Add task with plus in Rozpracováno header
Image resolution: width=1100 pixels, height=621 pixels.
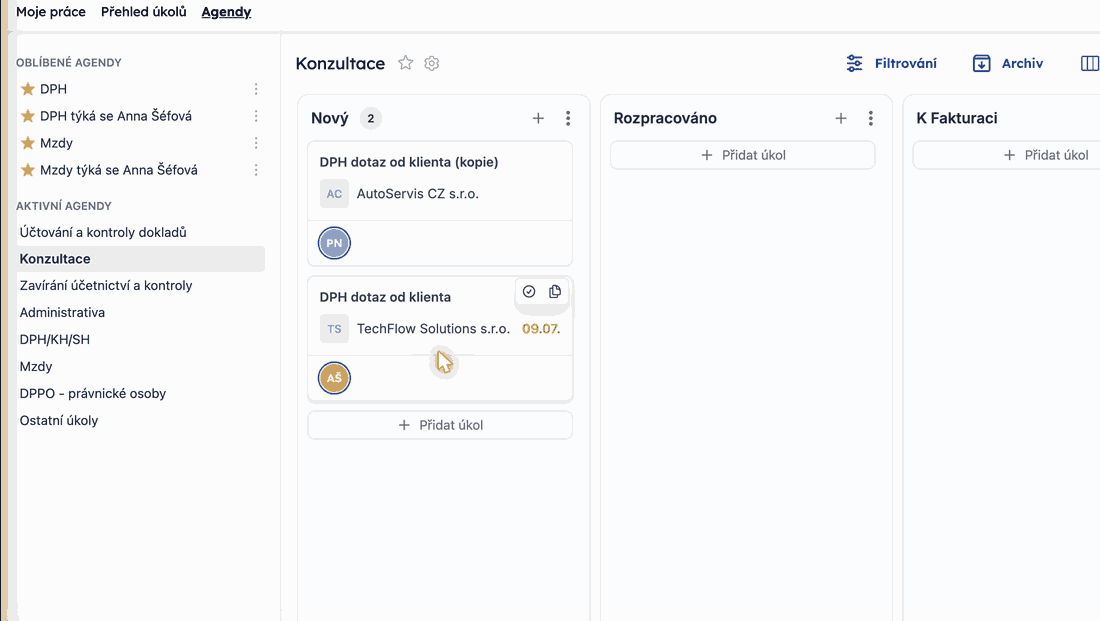(x=840, y=119)
